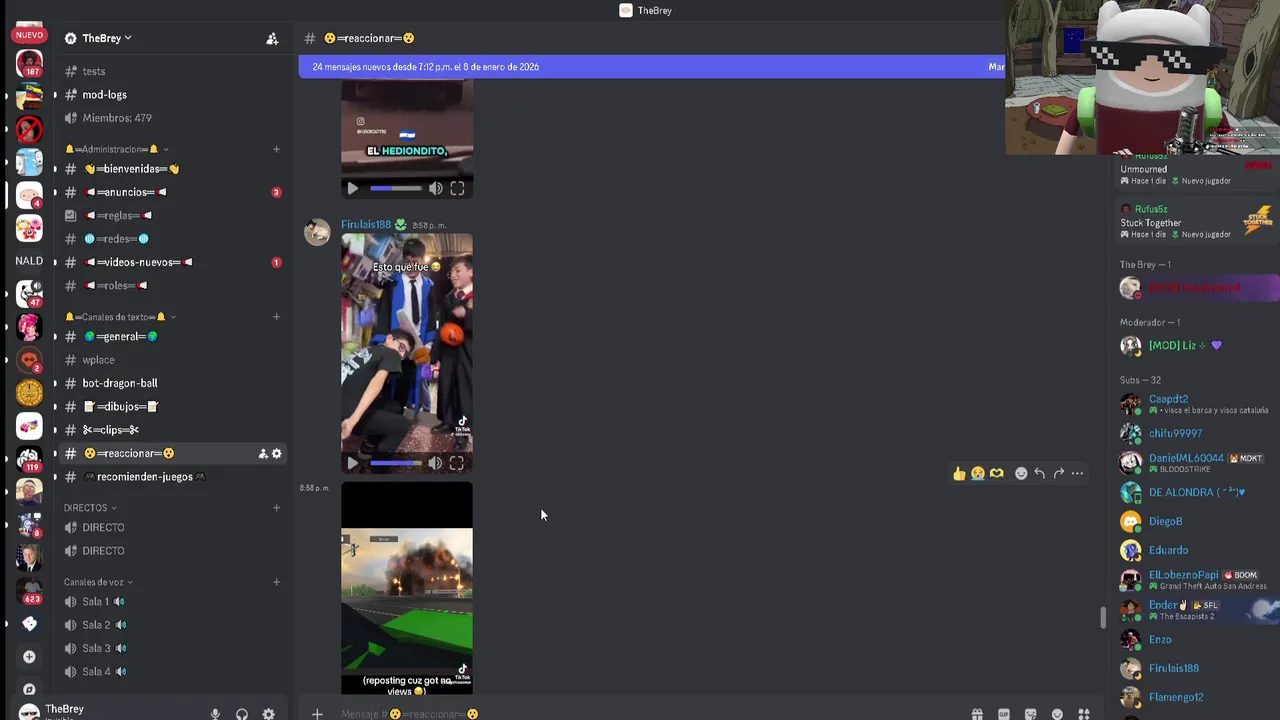Toggle headphones deafen in the user panel
Viewport: 1280px width, 720px height.
(x=242, y=714)
